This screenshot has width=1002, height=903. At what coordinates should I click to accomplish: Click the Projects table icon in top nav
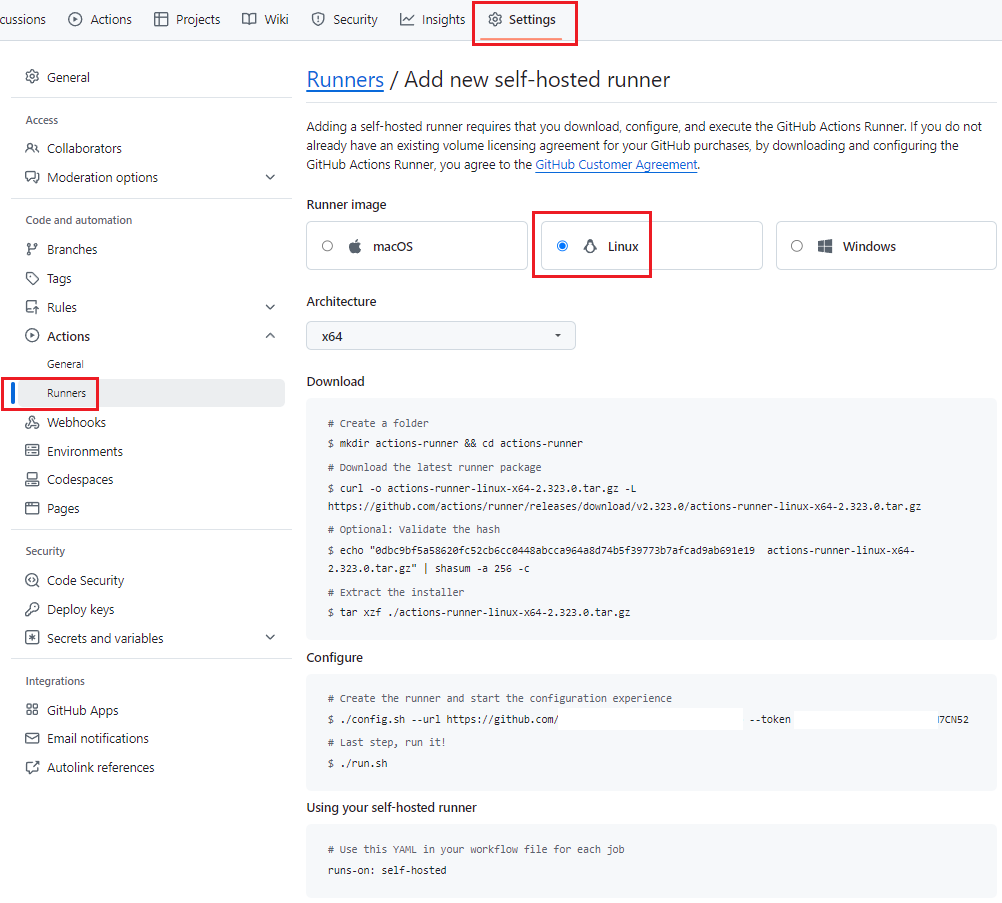coord(161,20)
